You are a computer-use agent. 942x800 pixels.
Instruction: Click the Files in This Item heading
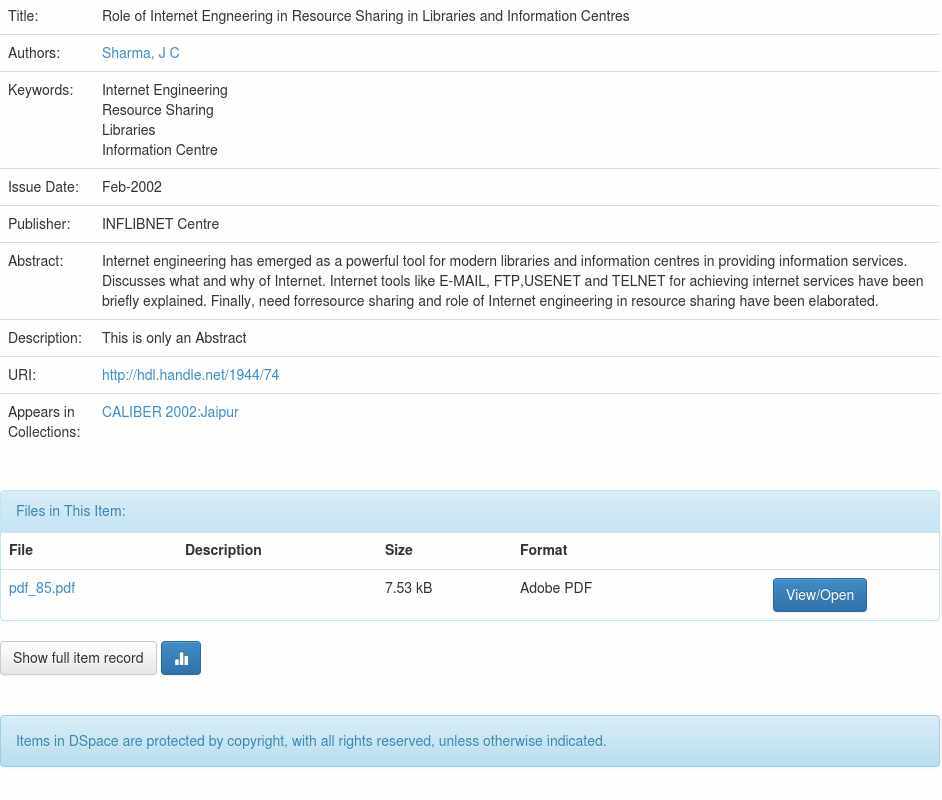tap(71, 511)
